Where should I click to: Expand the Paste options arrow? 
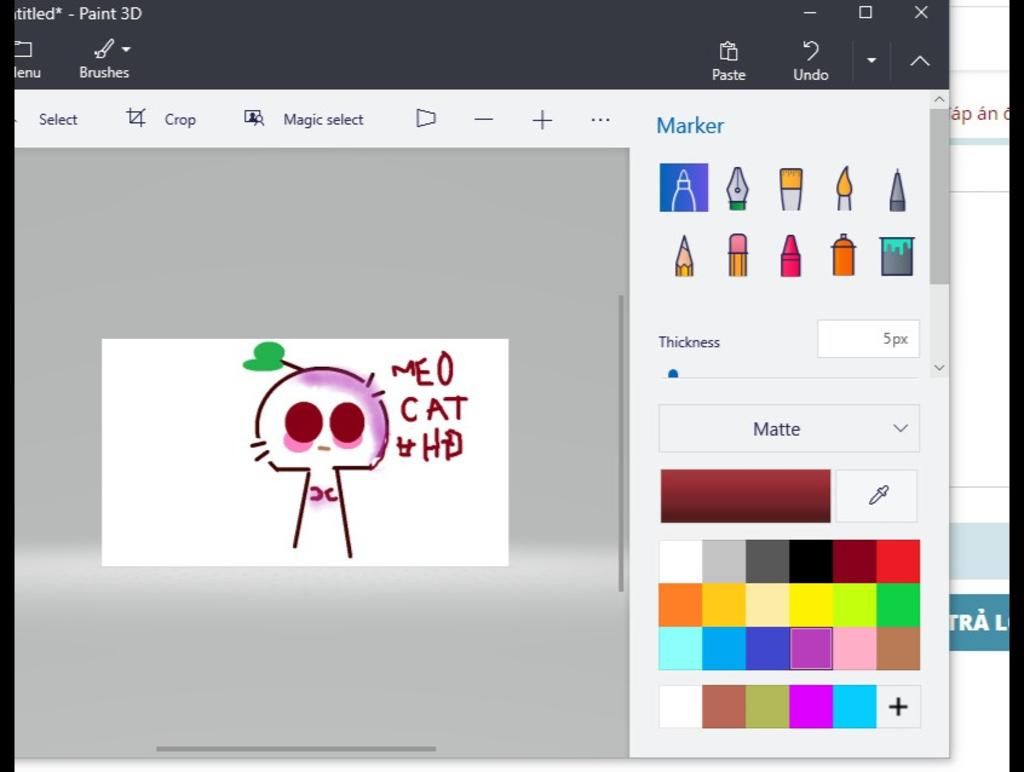point(871,61)
